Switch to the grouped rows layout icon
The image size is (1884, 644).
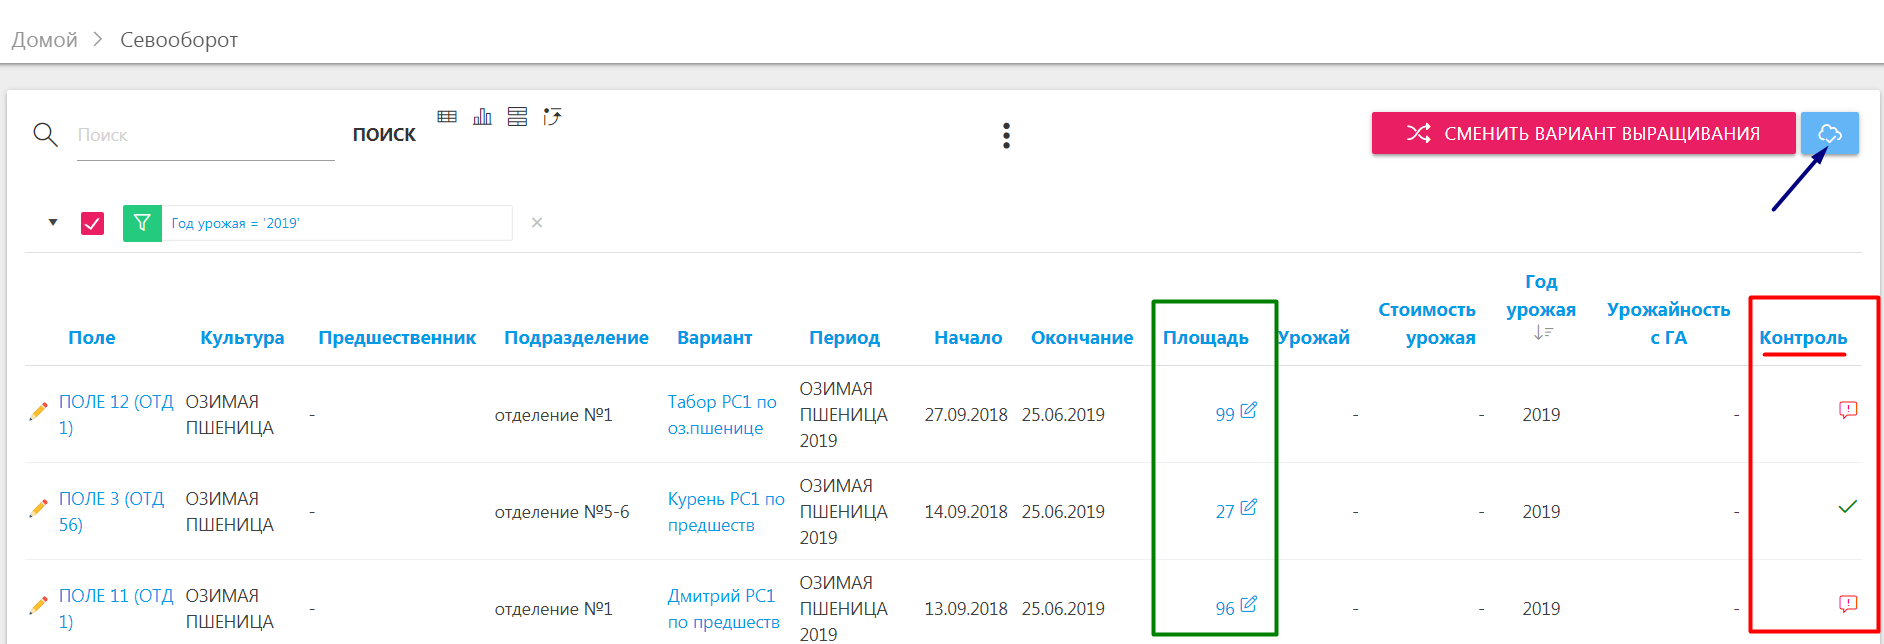(517, 117)
